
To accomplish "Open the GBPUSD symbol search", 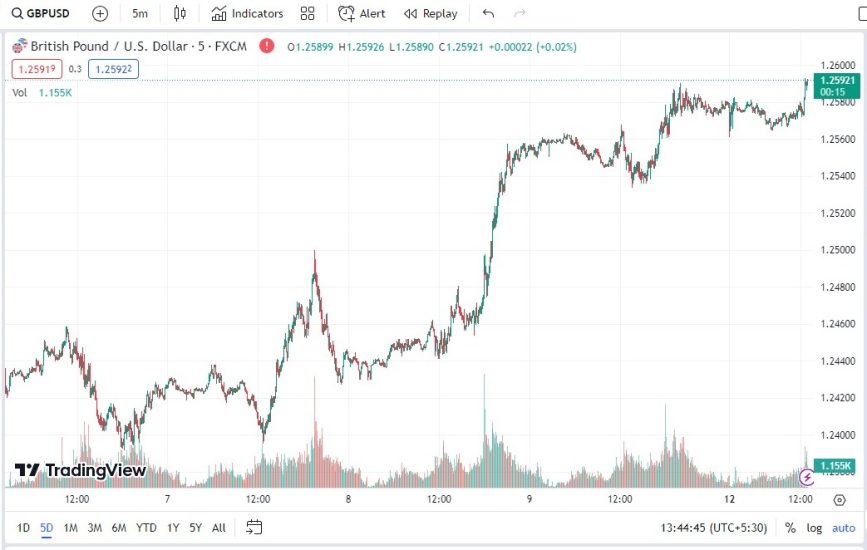I will (x=40, y=14).
